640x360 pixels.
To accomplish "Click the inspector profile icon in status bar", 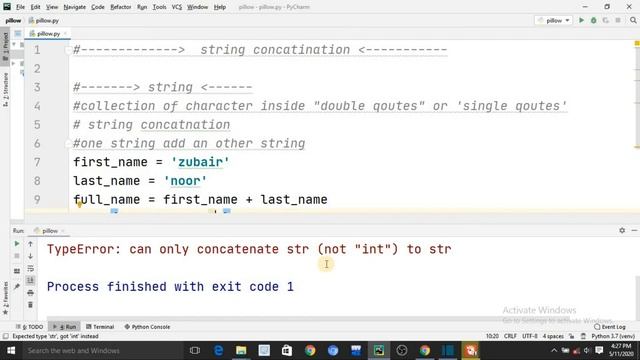I will [x=583, y=336].
